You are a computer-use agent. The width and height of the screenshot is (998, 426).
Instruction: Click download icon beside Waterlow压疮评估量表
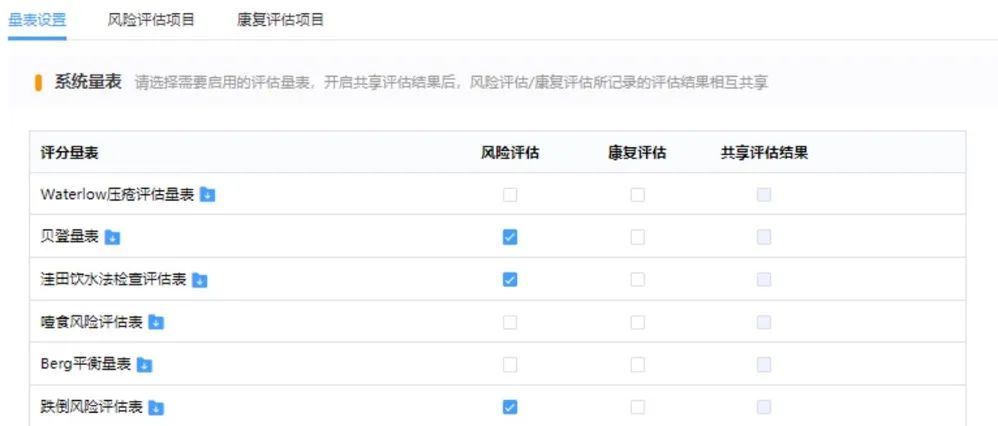pos(207,195)
